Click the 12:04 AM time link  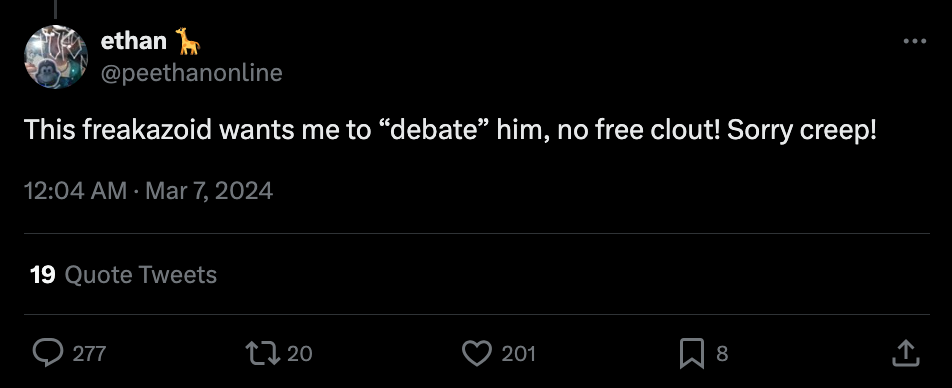[75, 191]
